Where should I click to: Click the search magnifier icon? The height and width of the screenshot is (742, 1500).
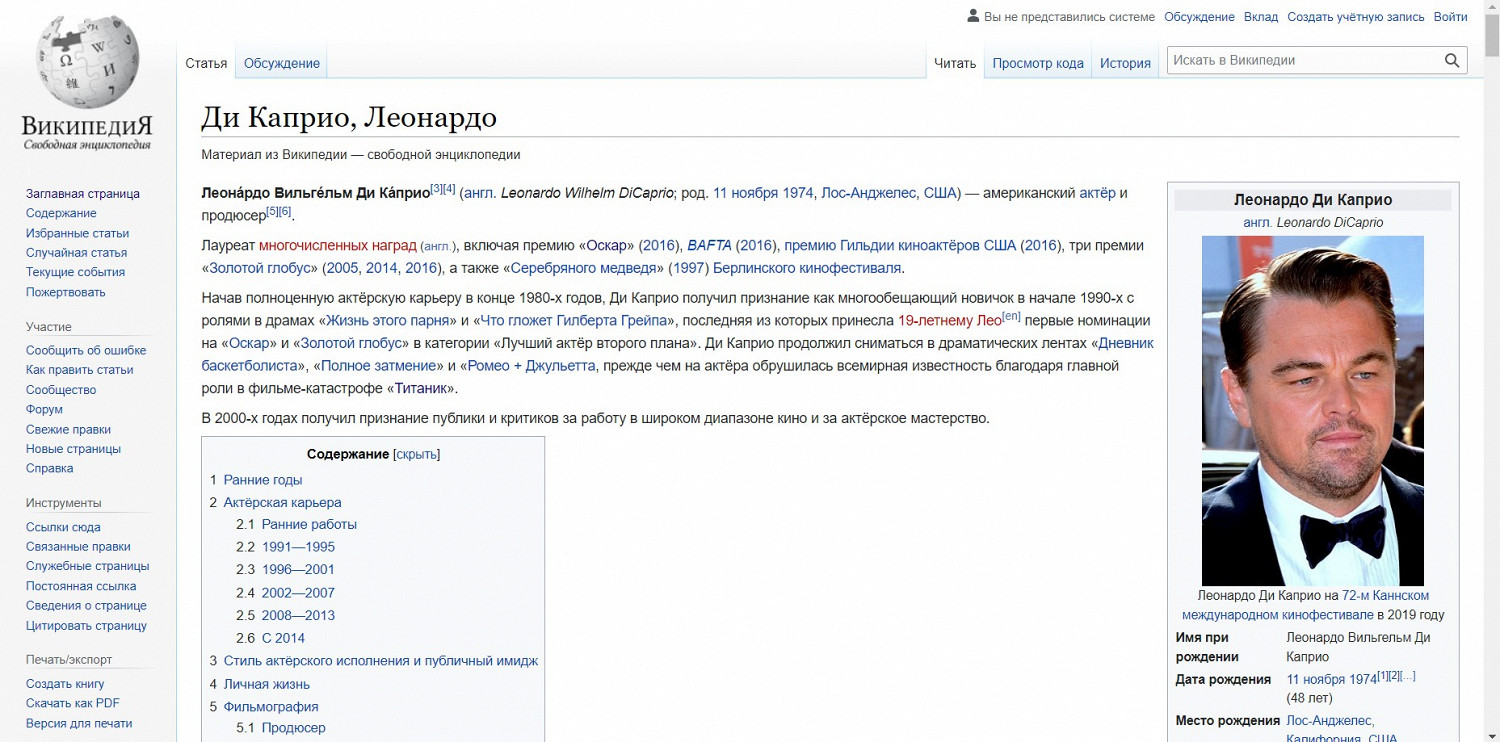pyautogui.click(x=1452, y=61)
